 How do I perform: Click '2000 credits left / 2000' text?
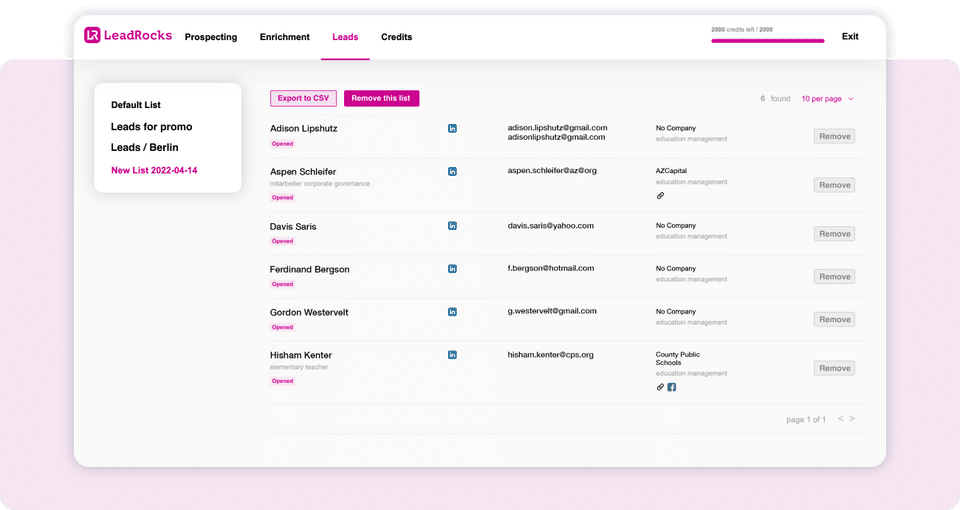tap(742, 29)
